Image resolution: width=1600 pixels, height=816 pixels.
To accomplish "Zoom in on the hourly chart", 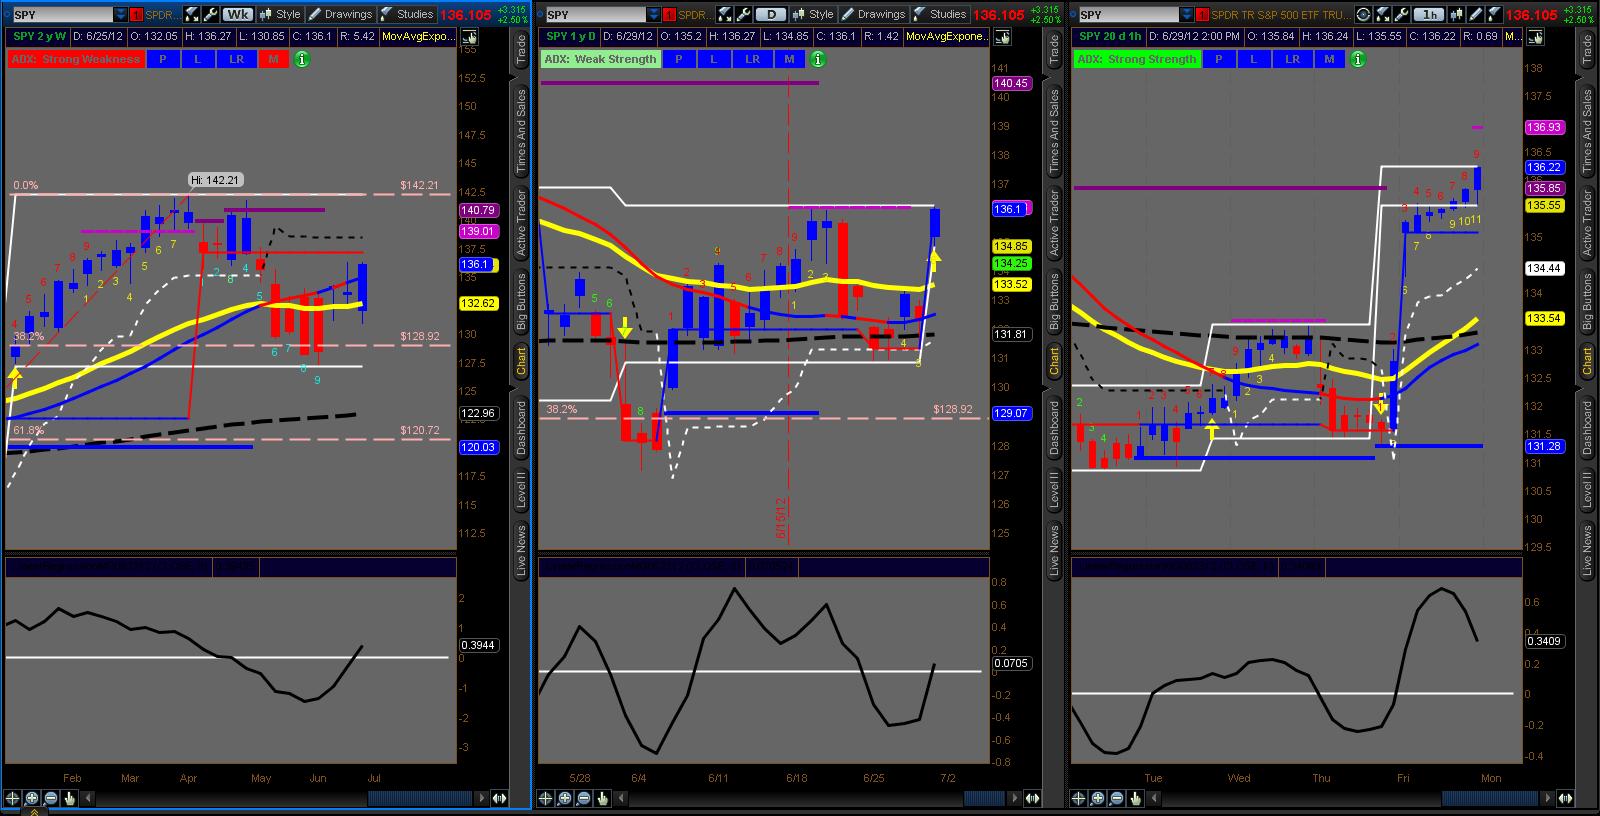I will point(1098,798).
